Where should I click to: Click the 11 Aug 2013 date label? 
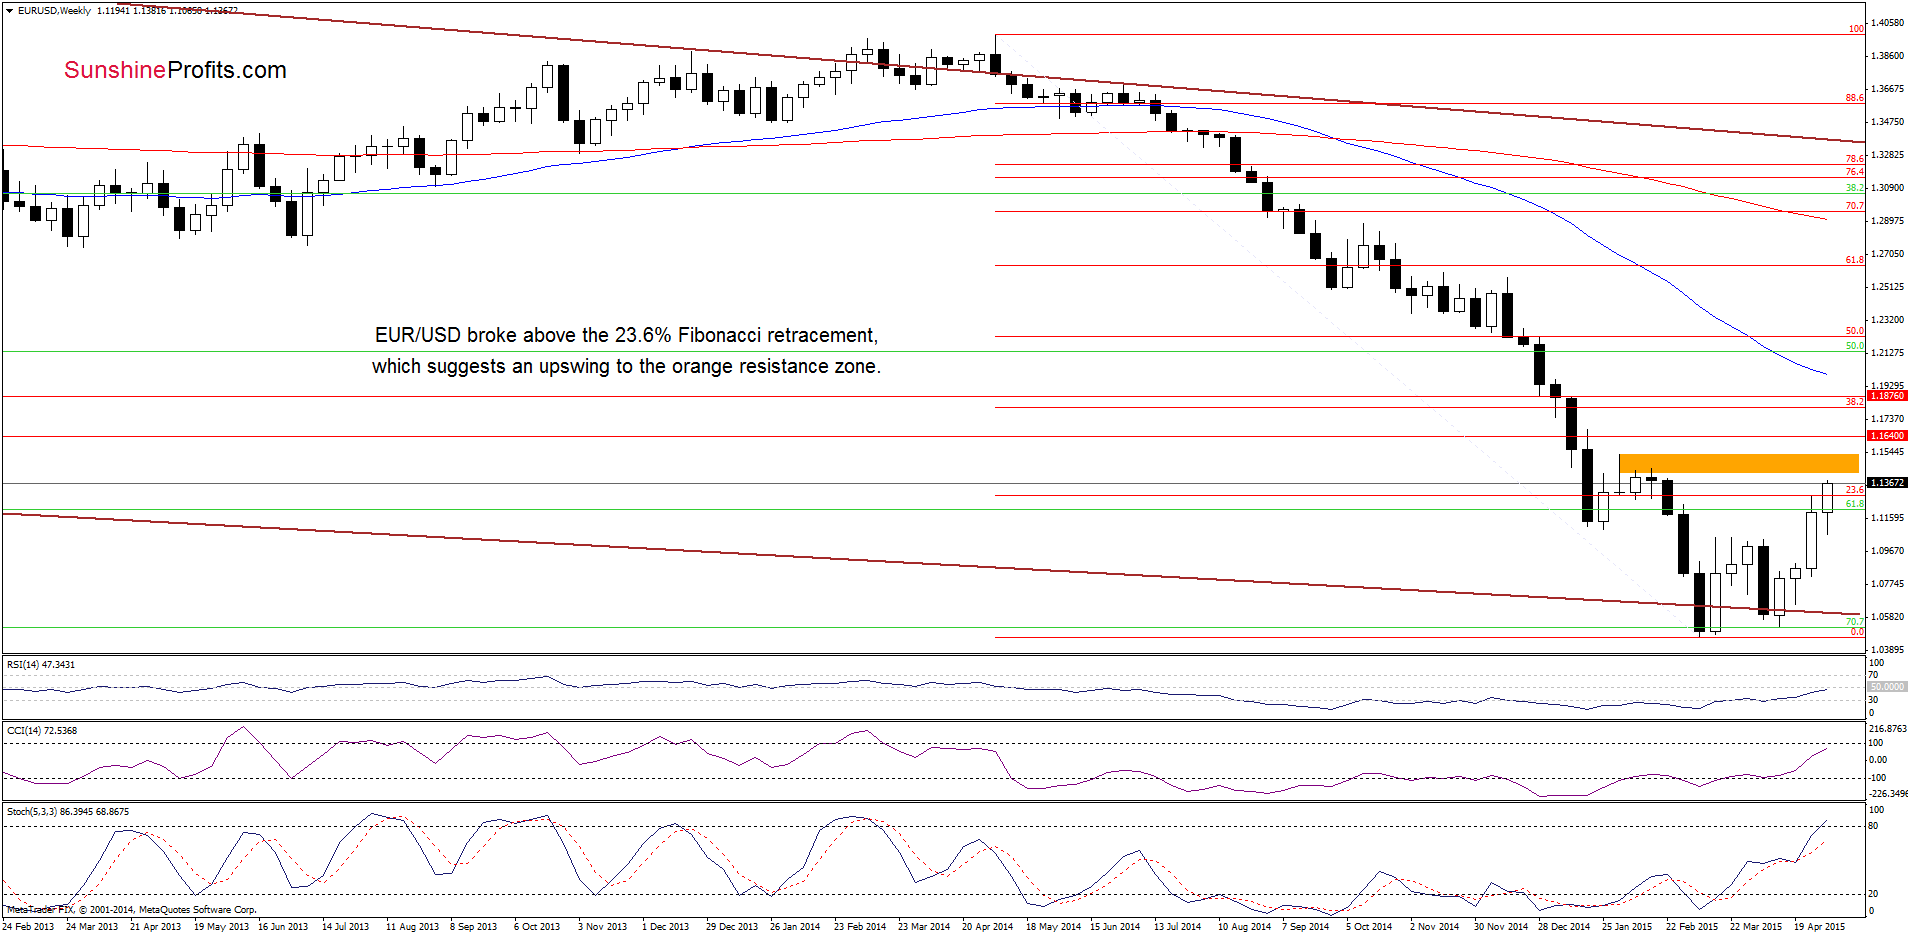coord(412,926)
